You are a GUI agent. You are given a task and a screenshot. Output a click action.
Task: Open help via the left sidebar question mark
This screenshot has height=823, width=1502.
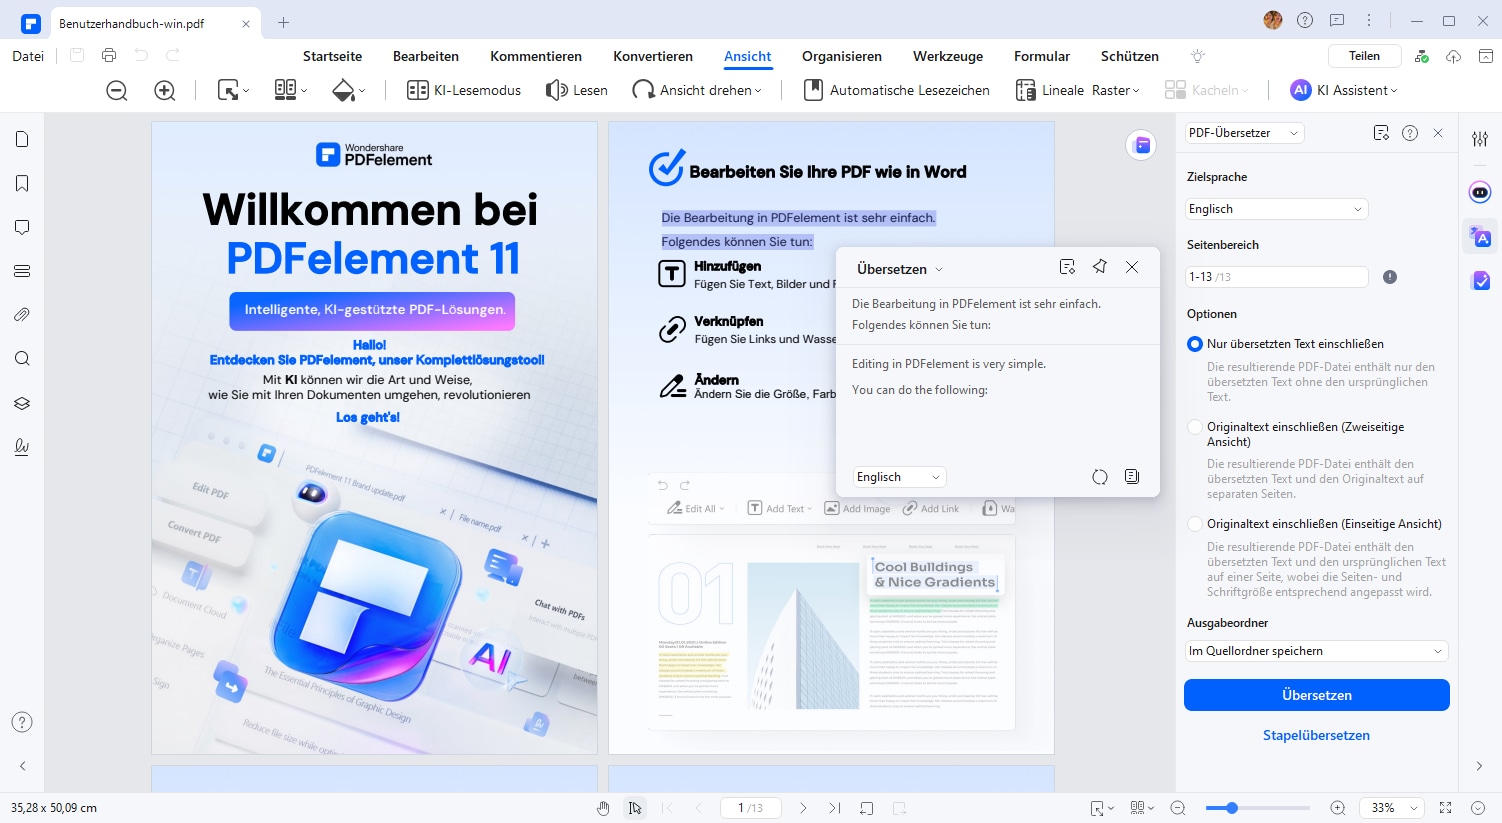coord(22,722)
